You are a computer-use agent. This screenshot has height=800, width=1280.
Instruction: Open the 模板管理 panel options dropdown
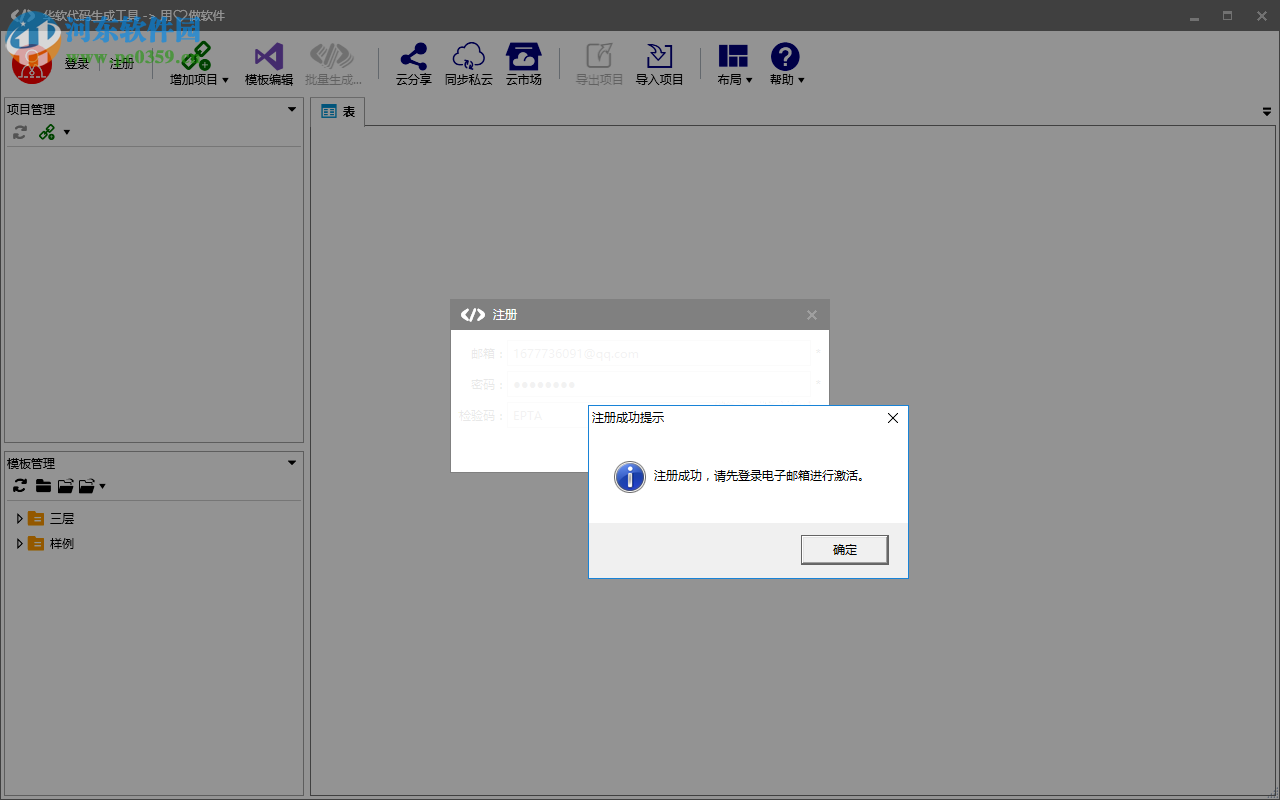tap(292, 463)
